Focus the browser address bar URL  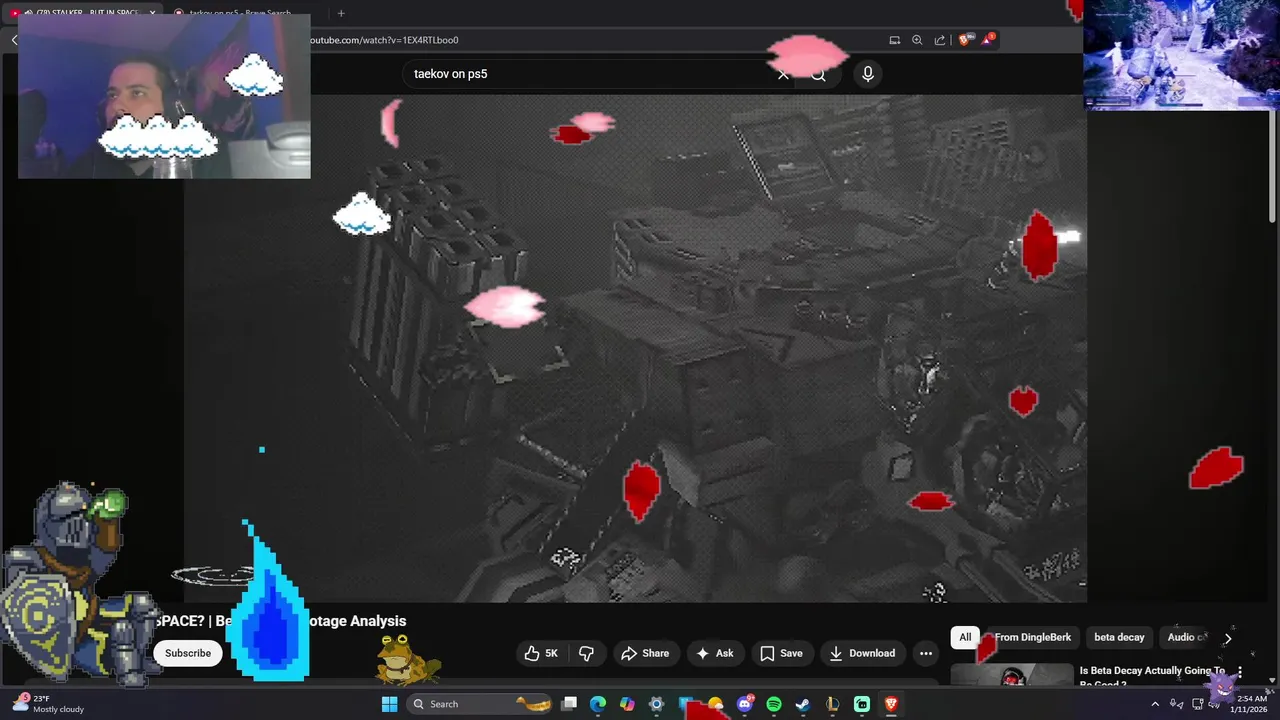pyautogui.click(x=383, y=40)
